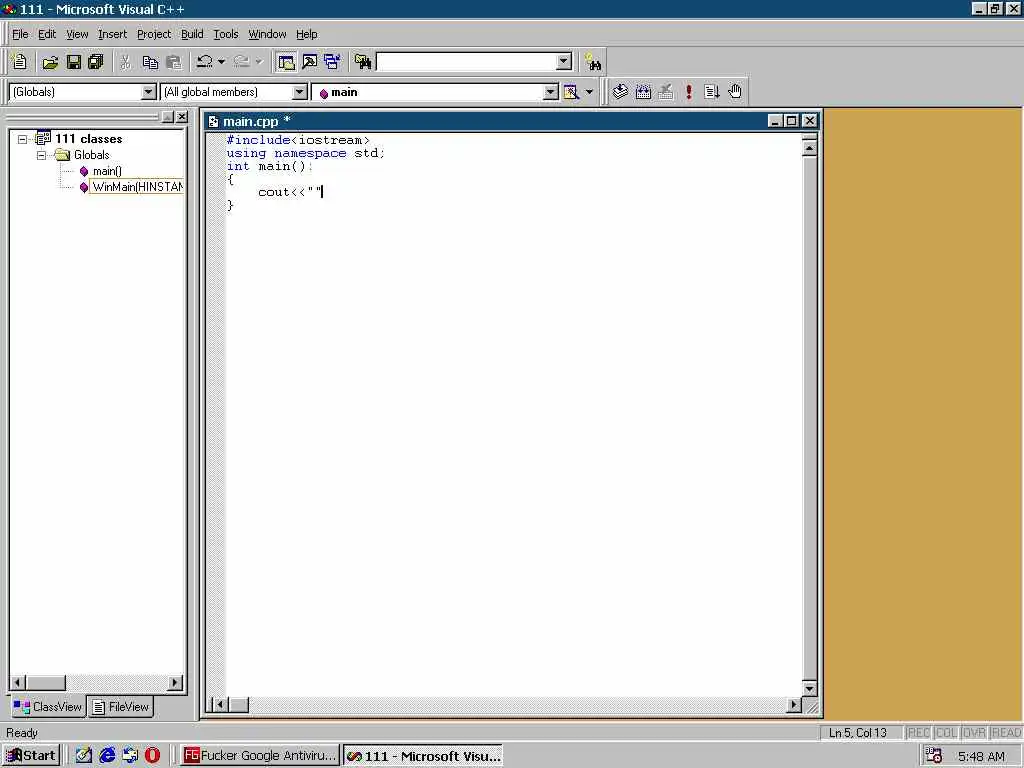
Task: Click the Compile icon in build toolbar
Action: (x=620, y=91)
